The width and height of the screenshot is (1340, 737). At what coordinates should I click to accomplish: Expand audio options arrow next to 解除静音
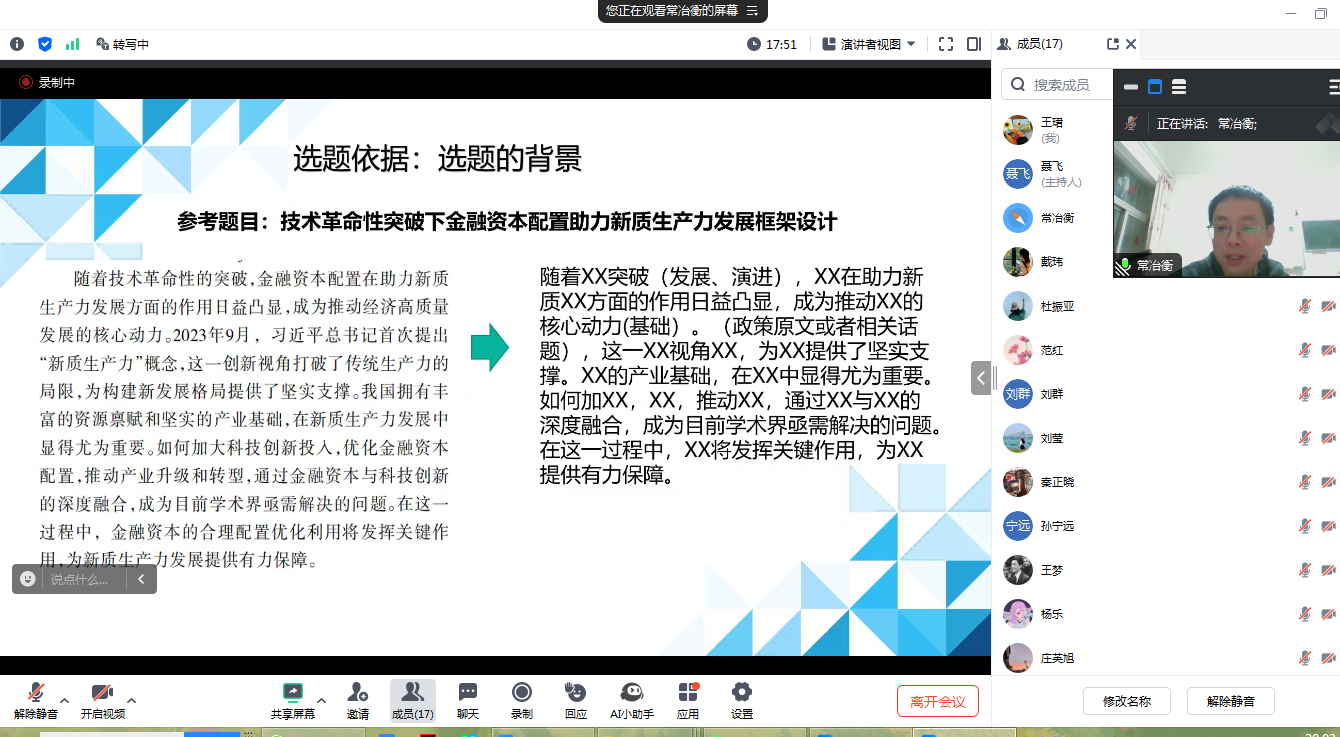(x=65, y=700)
